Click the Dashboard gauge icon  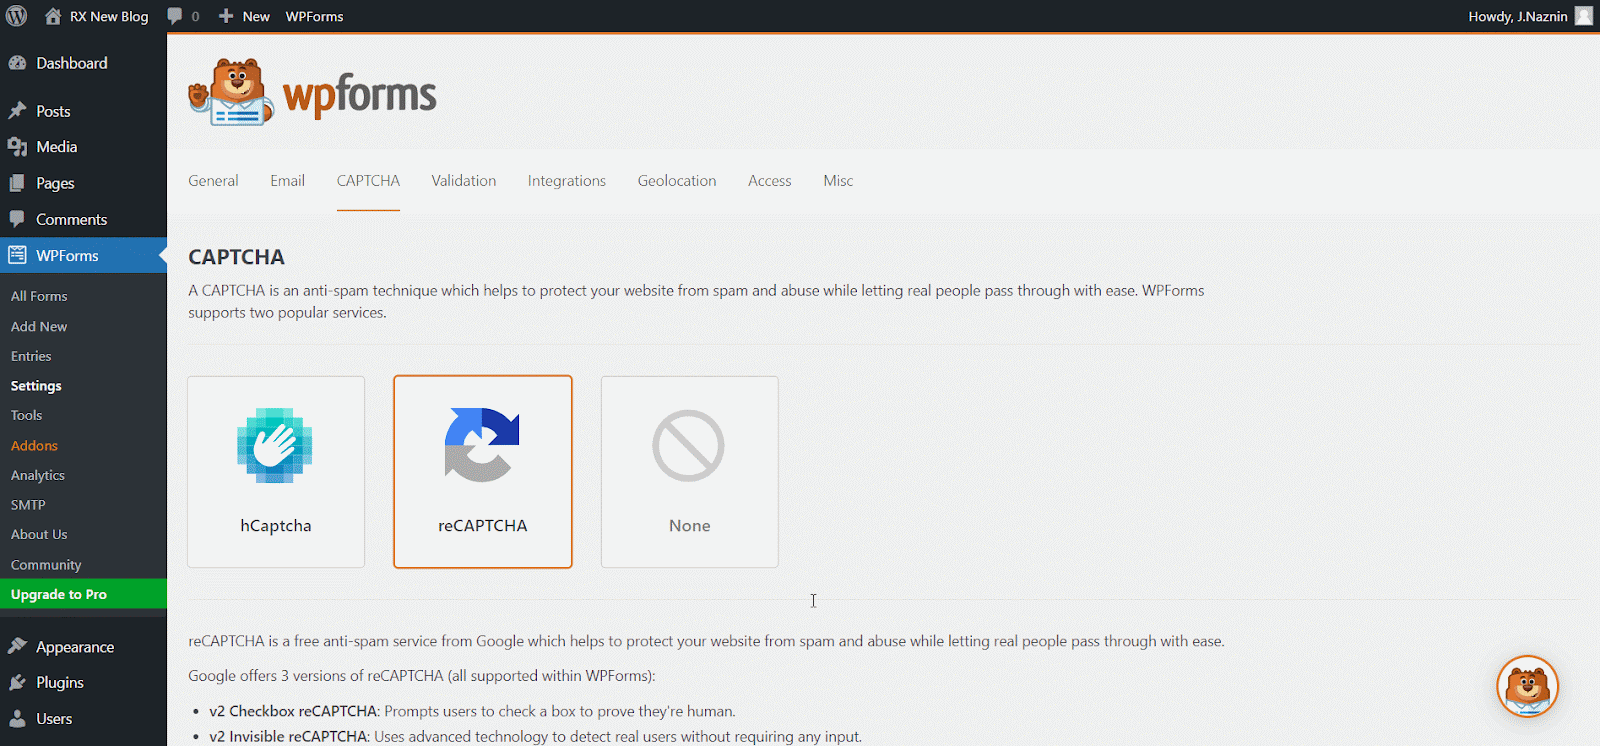point(17,63)
